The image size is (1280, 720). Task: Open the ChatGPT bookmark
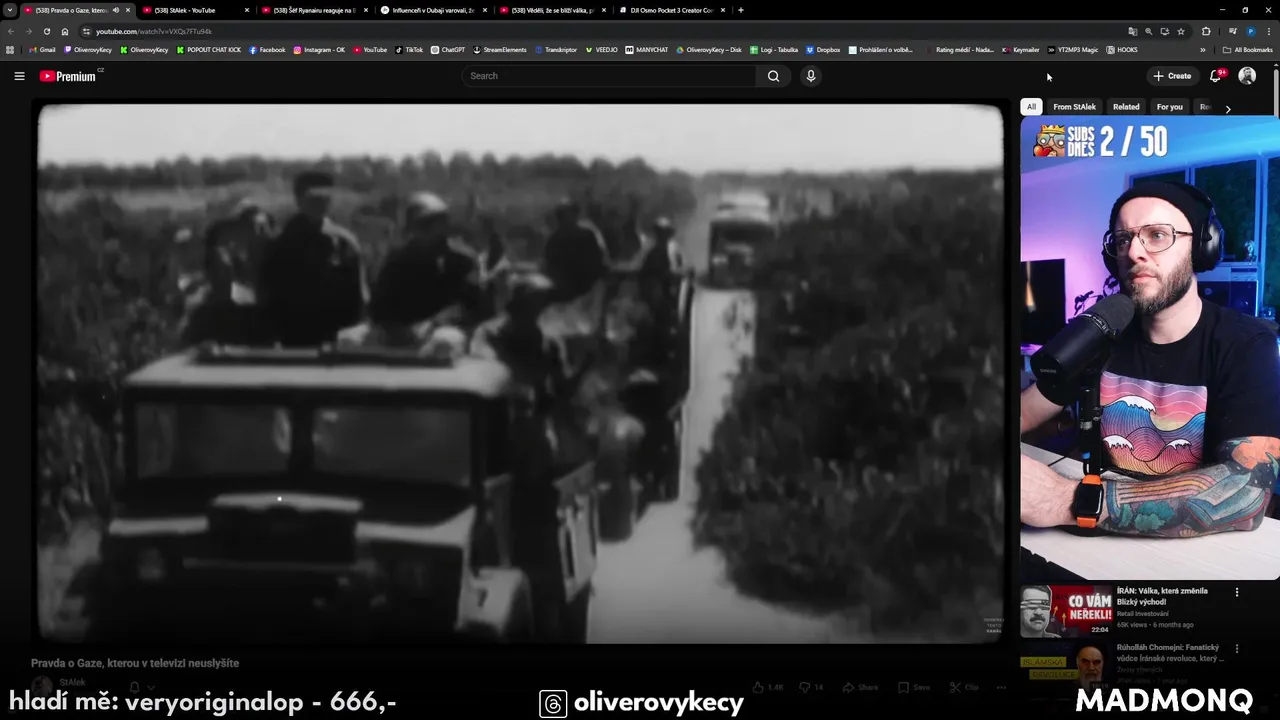point(448,49)
